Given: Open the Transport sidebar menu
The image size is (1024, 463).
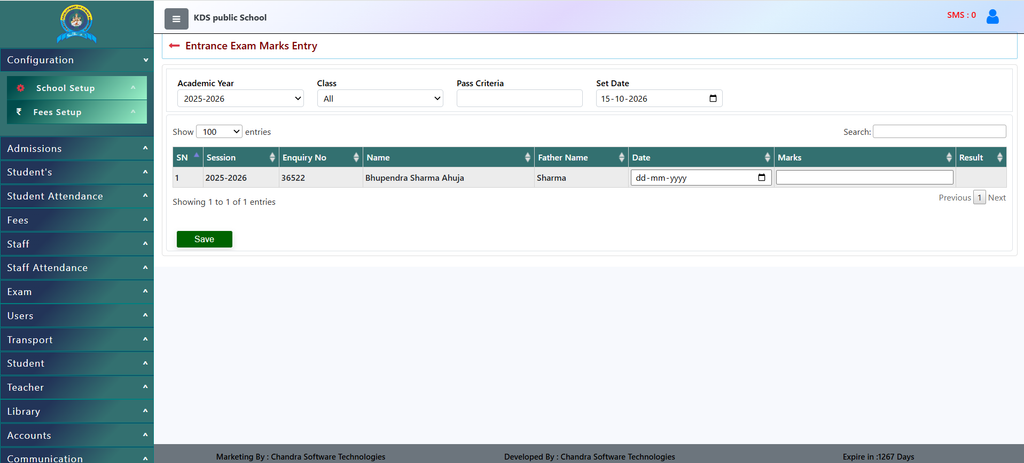Looking at the screenshot, I should click(77, 340).
